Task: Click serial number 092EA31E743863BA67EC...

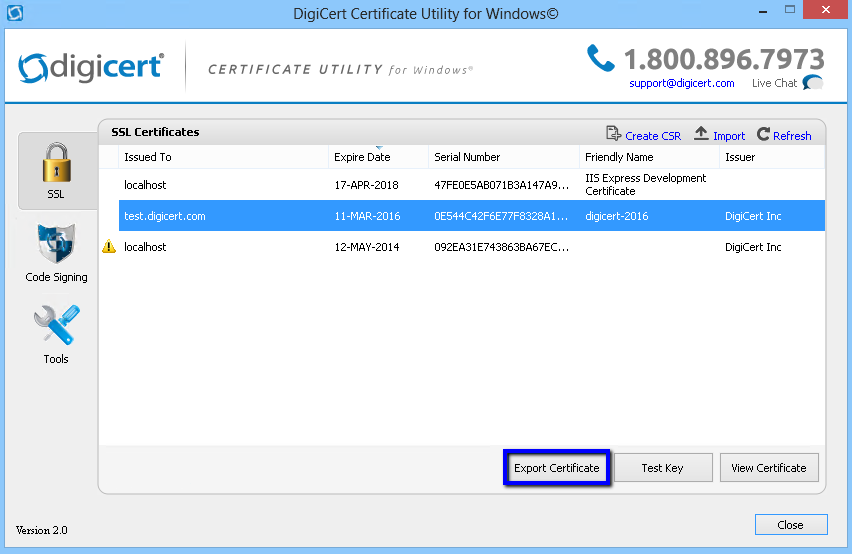Action: coord(502,247)
